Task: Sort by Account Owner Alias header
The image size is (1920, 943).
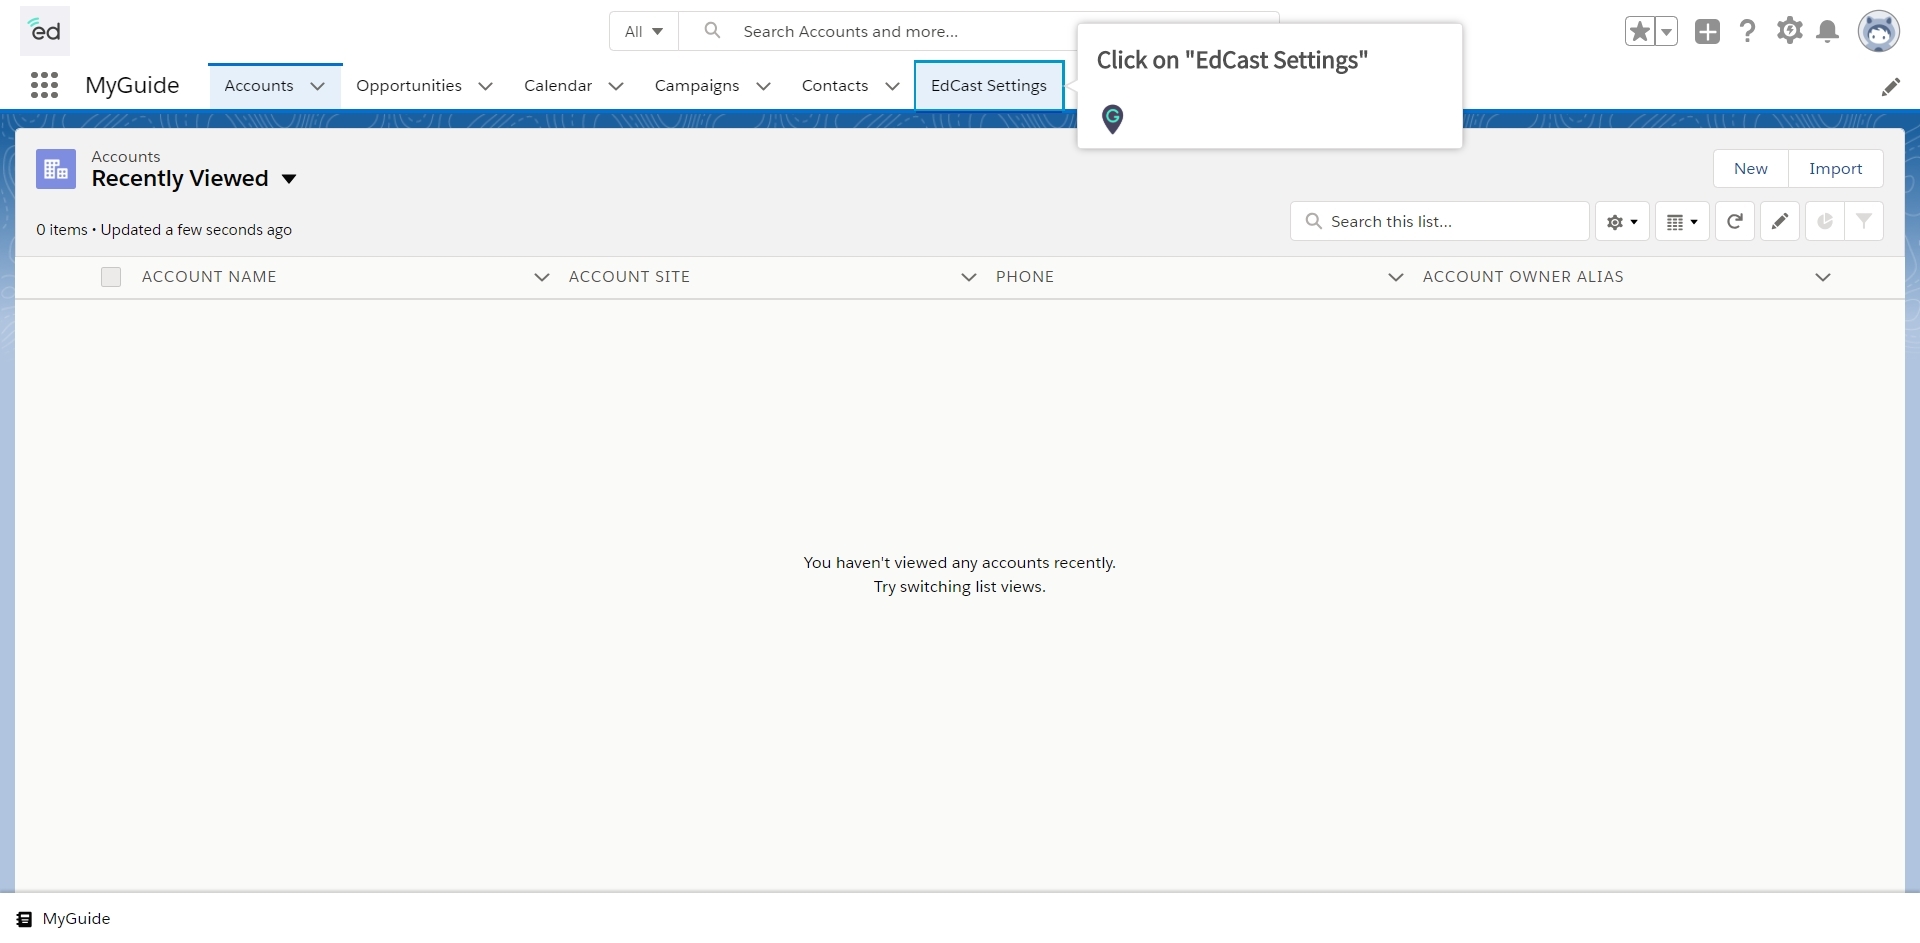Action: (1523, 277)
